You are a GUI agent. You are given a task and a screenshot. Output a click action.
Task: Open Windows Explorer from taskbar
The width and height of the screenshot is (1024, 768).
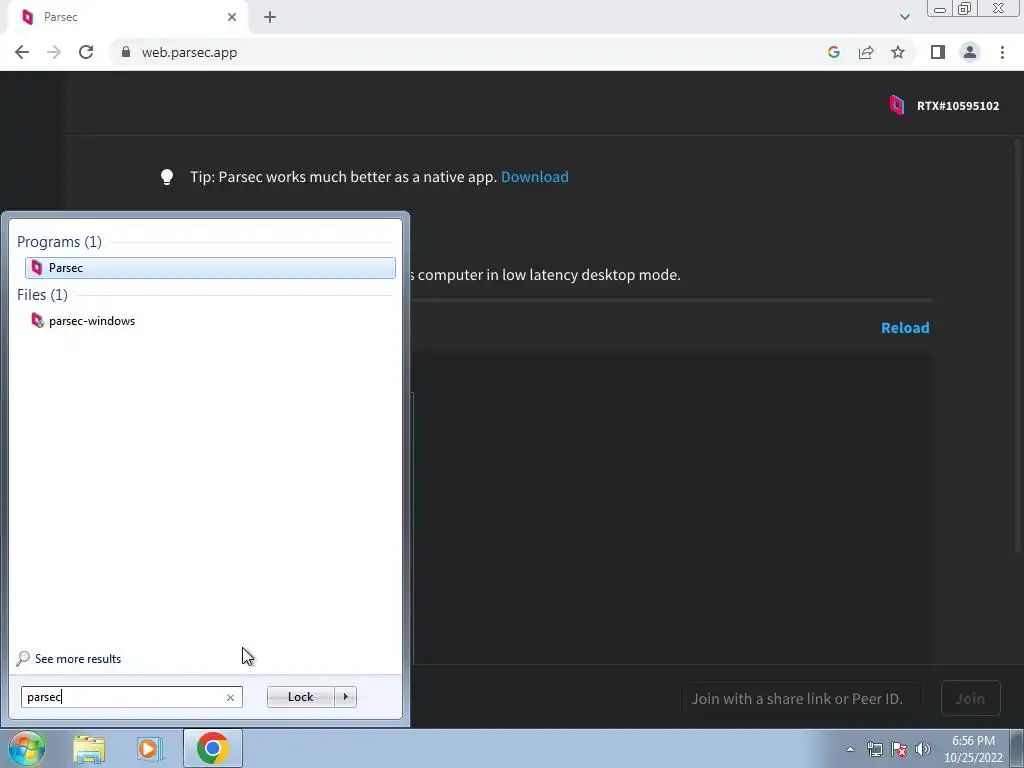tap(89, 749)
